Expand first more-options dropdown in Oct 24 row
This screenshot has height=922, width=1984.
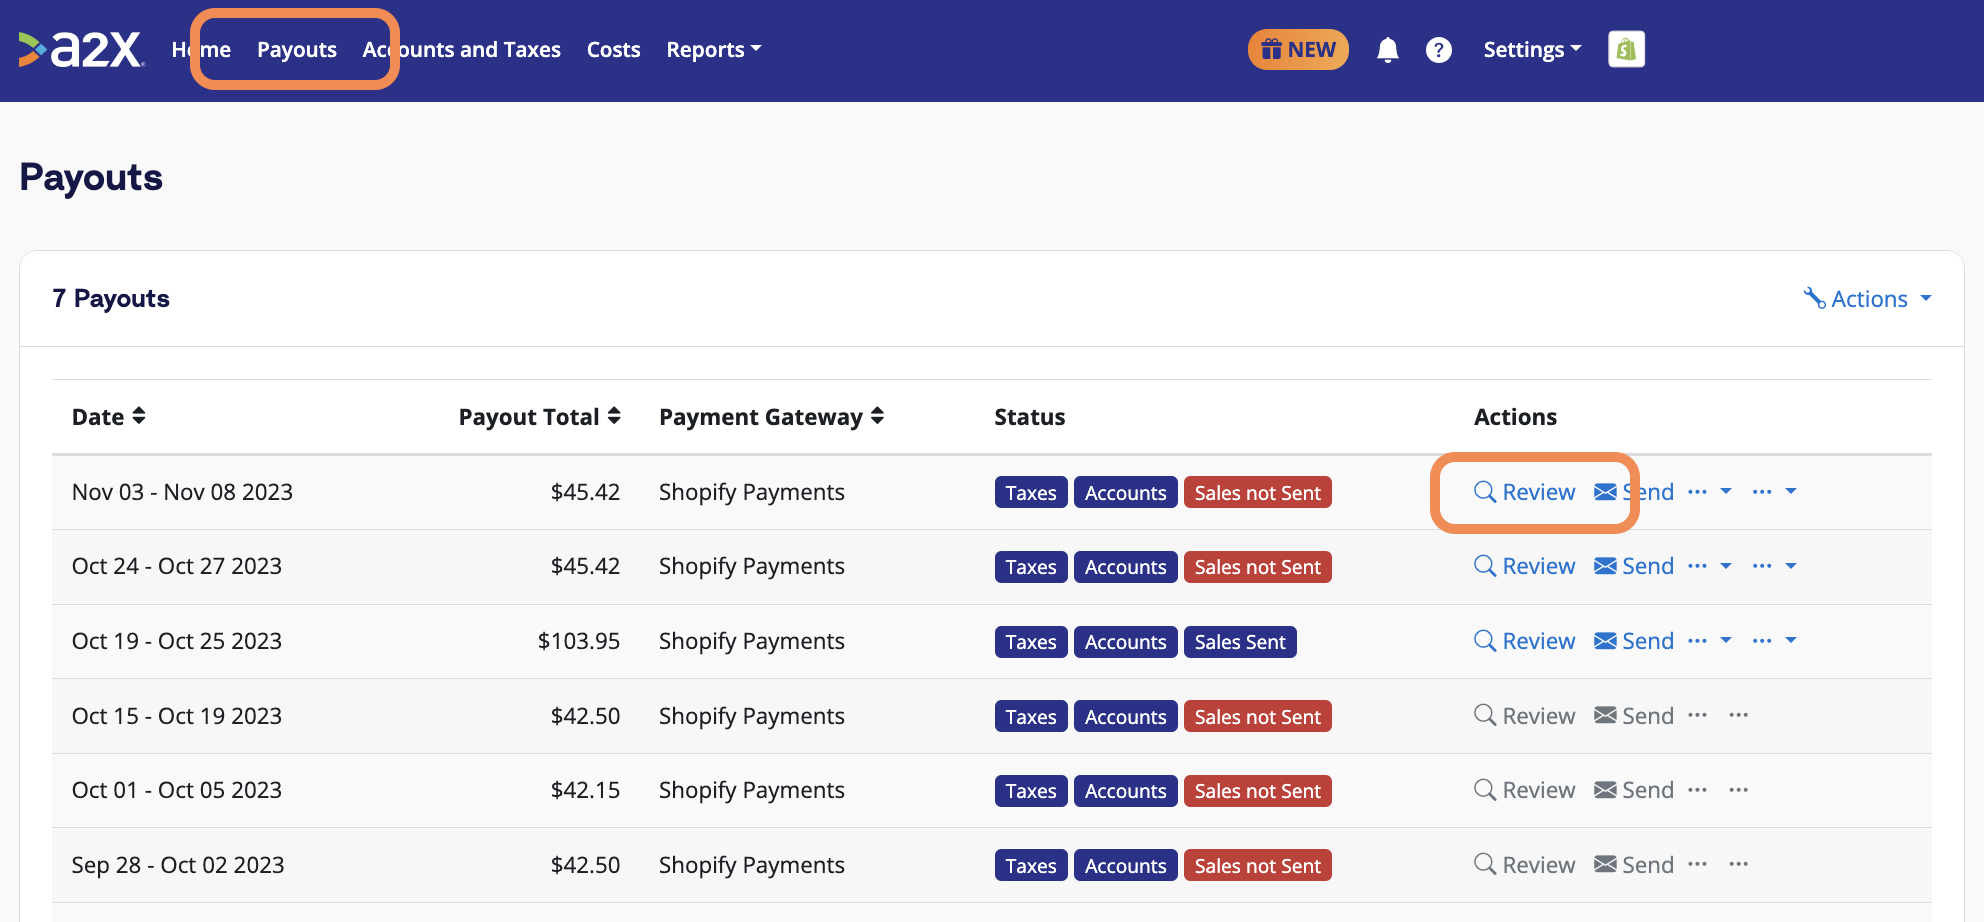click(x=1710, y=566)
